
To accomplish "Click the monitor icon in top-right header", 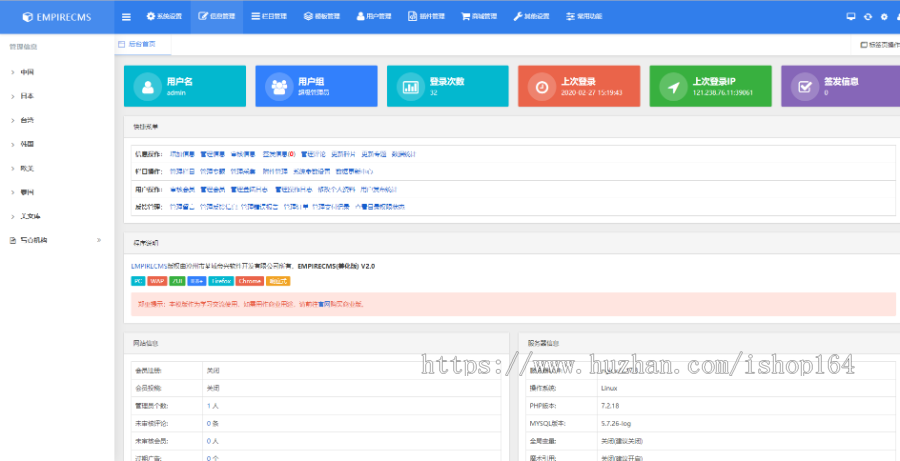I will pos(850,17).
